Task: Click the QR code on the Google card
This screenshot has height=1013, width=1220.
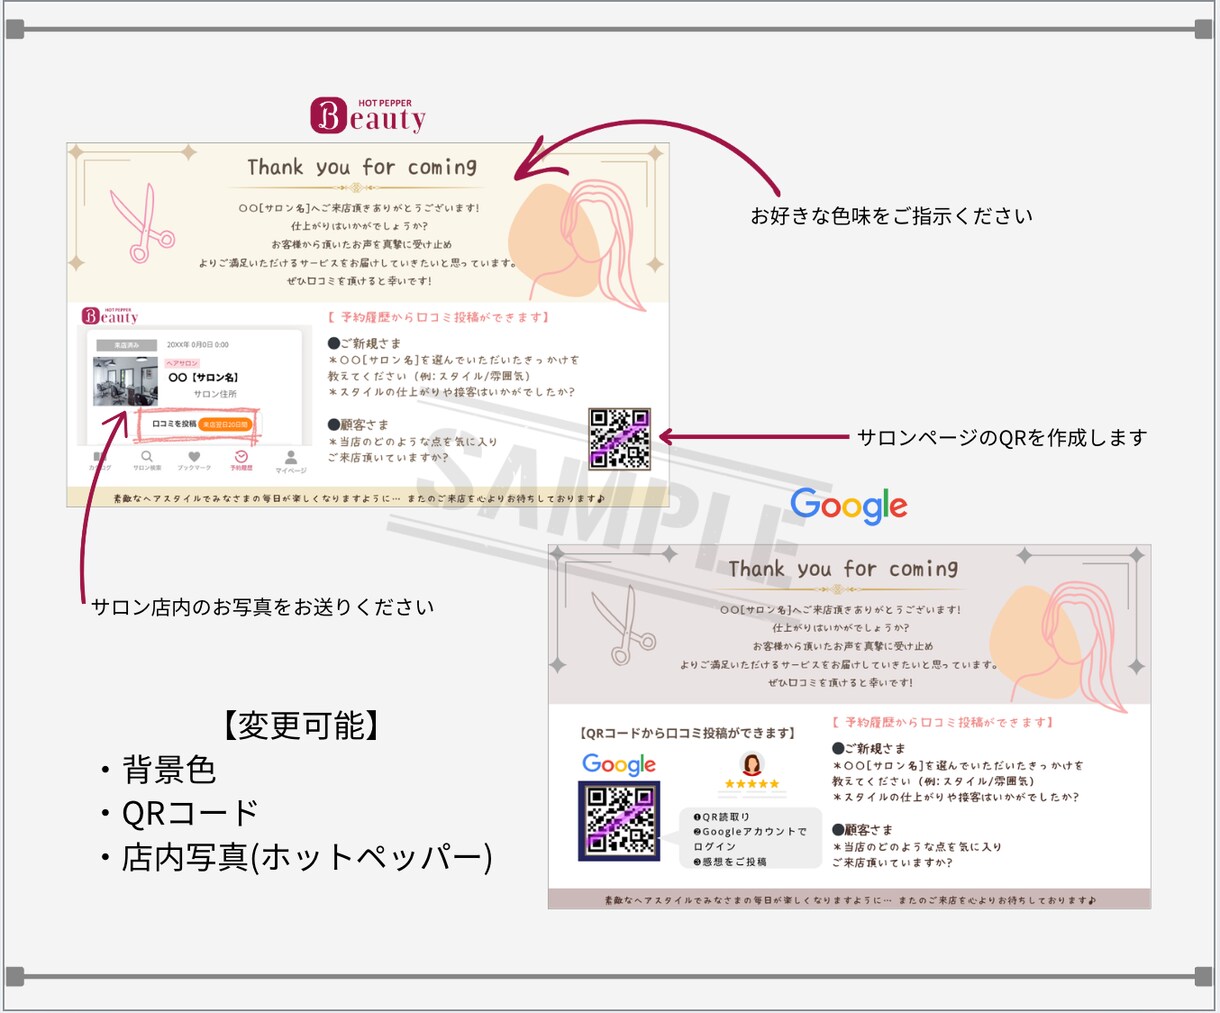Action: tap(620, 821)
